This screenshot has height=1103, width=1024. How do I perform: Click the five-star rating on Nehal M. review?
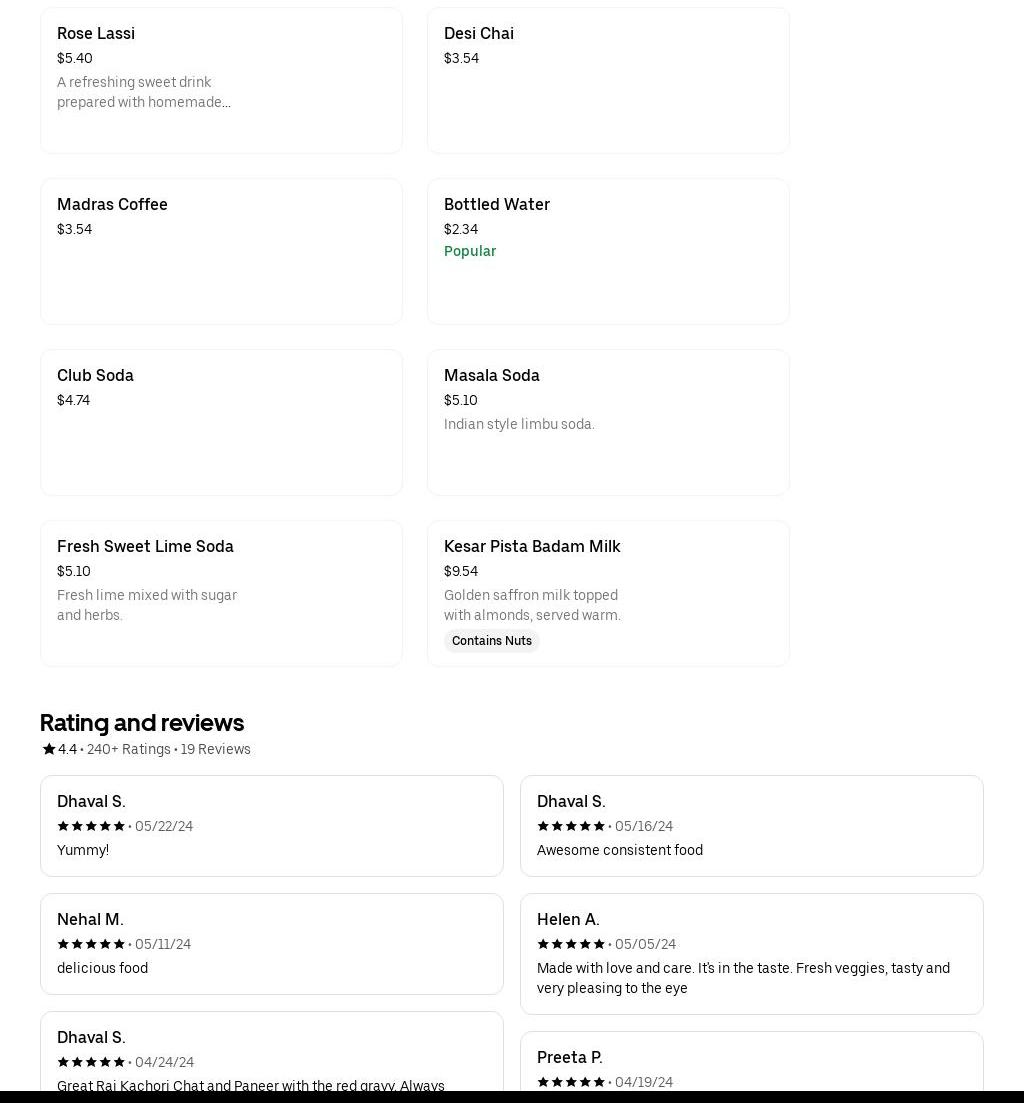click(x=91, y=944)
